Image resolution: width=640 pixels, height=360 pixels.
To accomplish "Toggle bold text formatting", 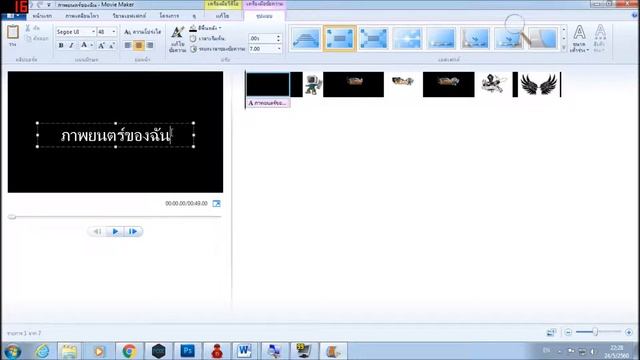I will click(x=61, y=45).
